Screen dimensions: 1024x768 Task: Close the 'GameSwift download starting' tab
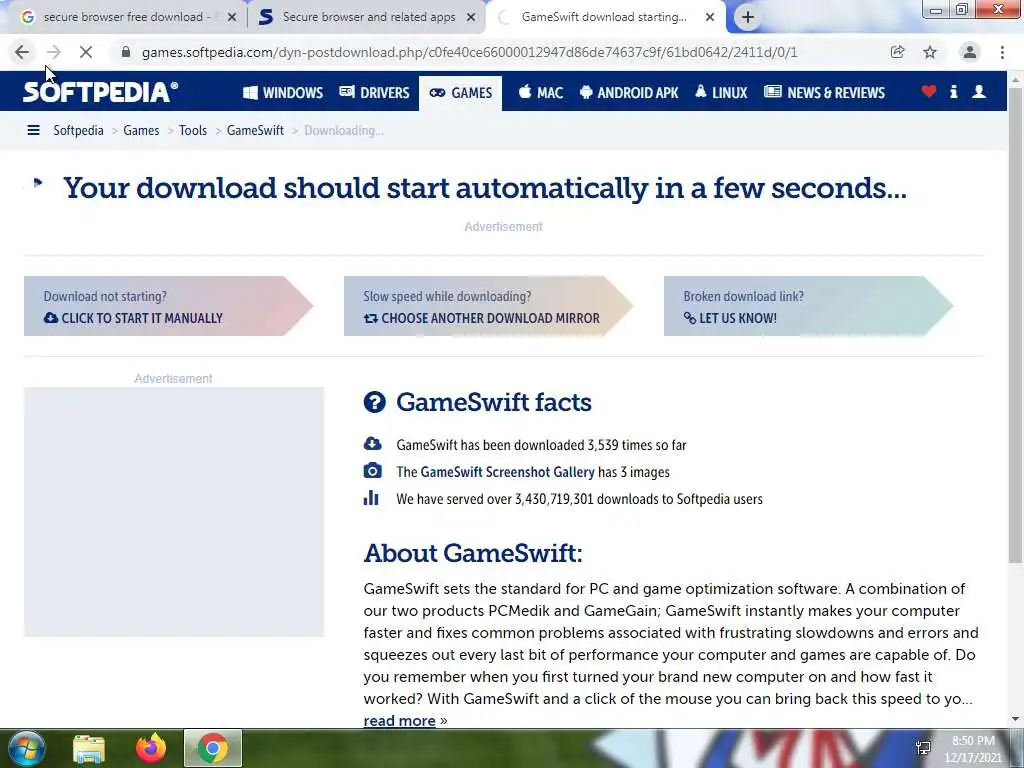[x=710, y=18]
